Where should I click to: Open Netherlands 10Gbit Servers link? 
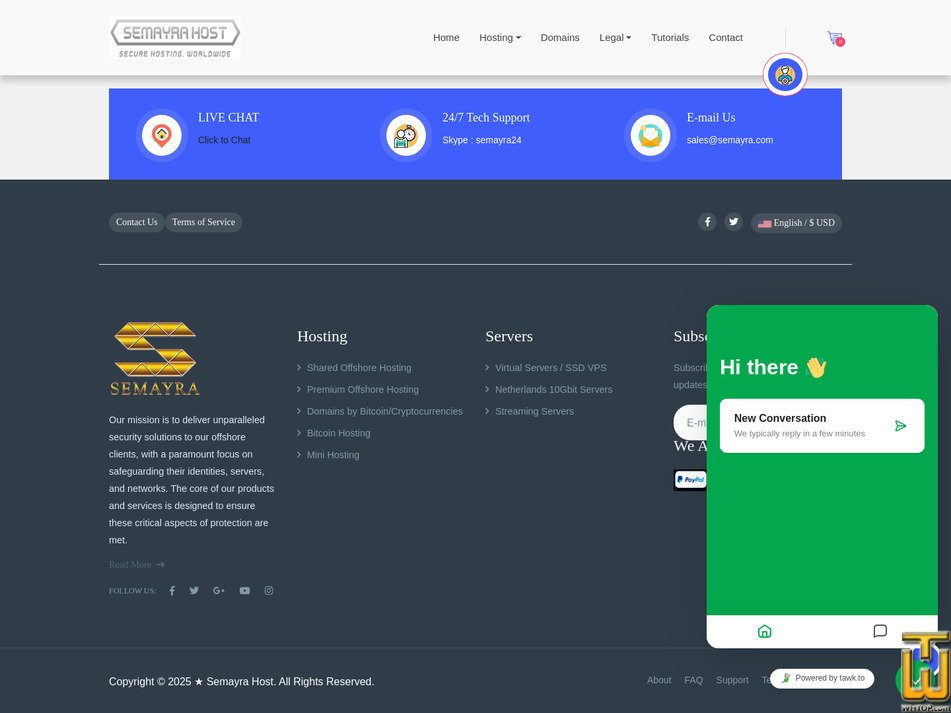click(x=553, y=390)
